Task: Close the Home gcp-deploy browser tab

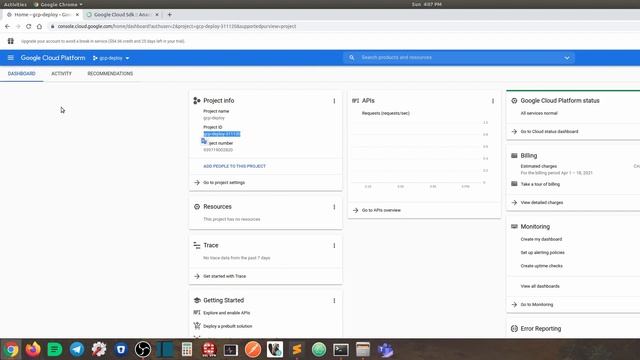Action: coord(77,15)
